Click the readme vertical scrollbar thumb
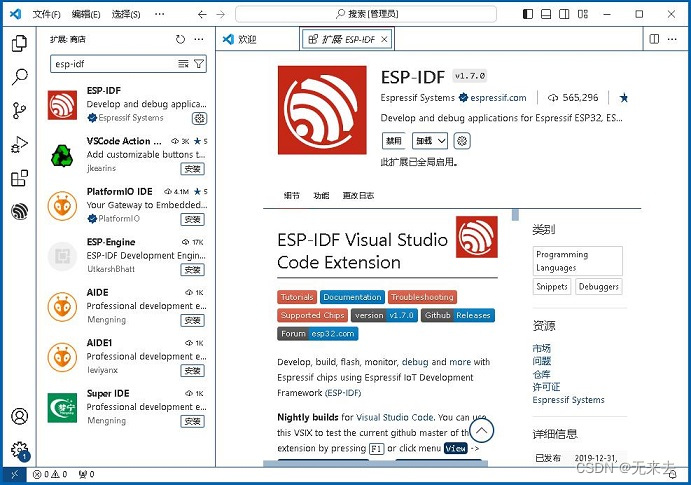 [x=515, y=215]
